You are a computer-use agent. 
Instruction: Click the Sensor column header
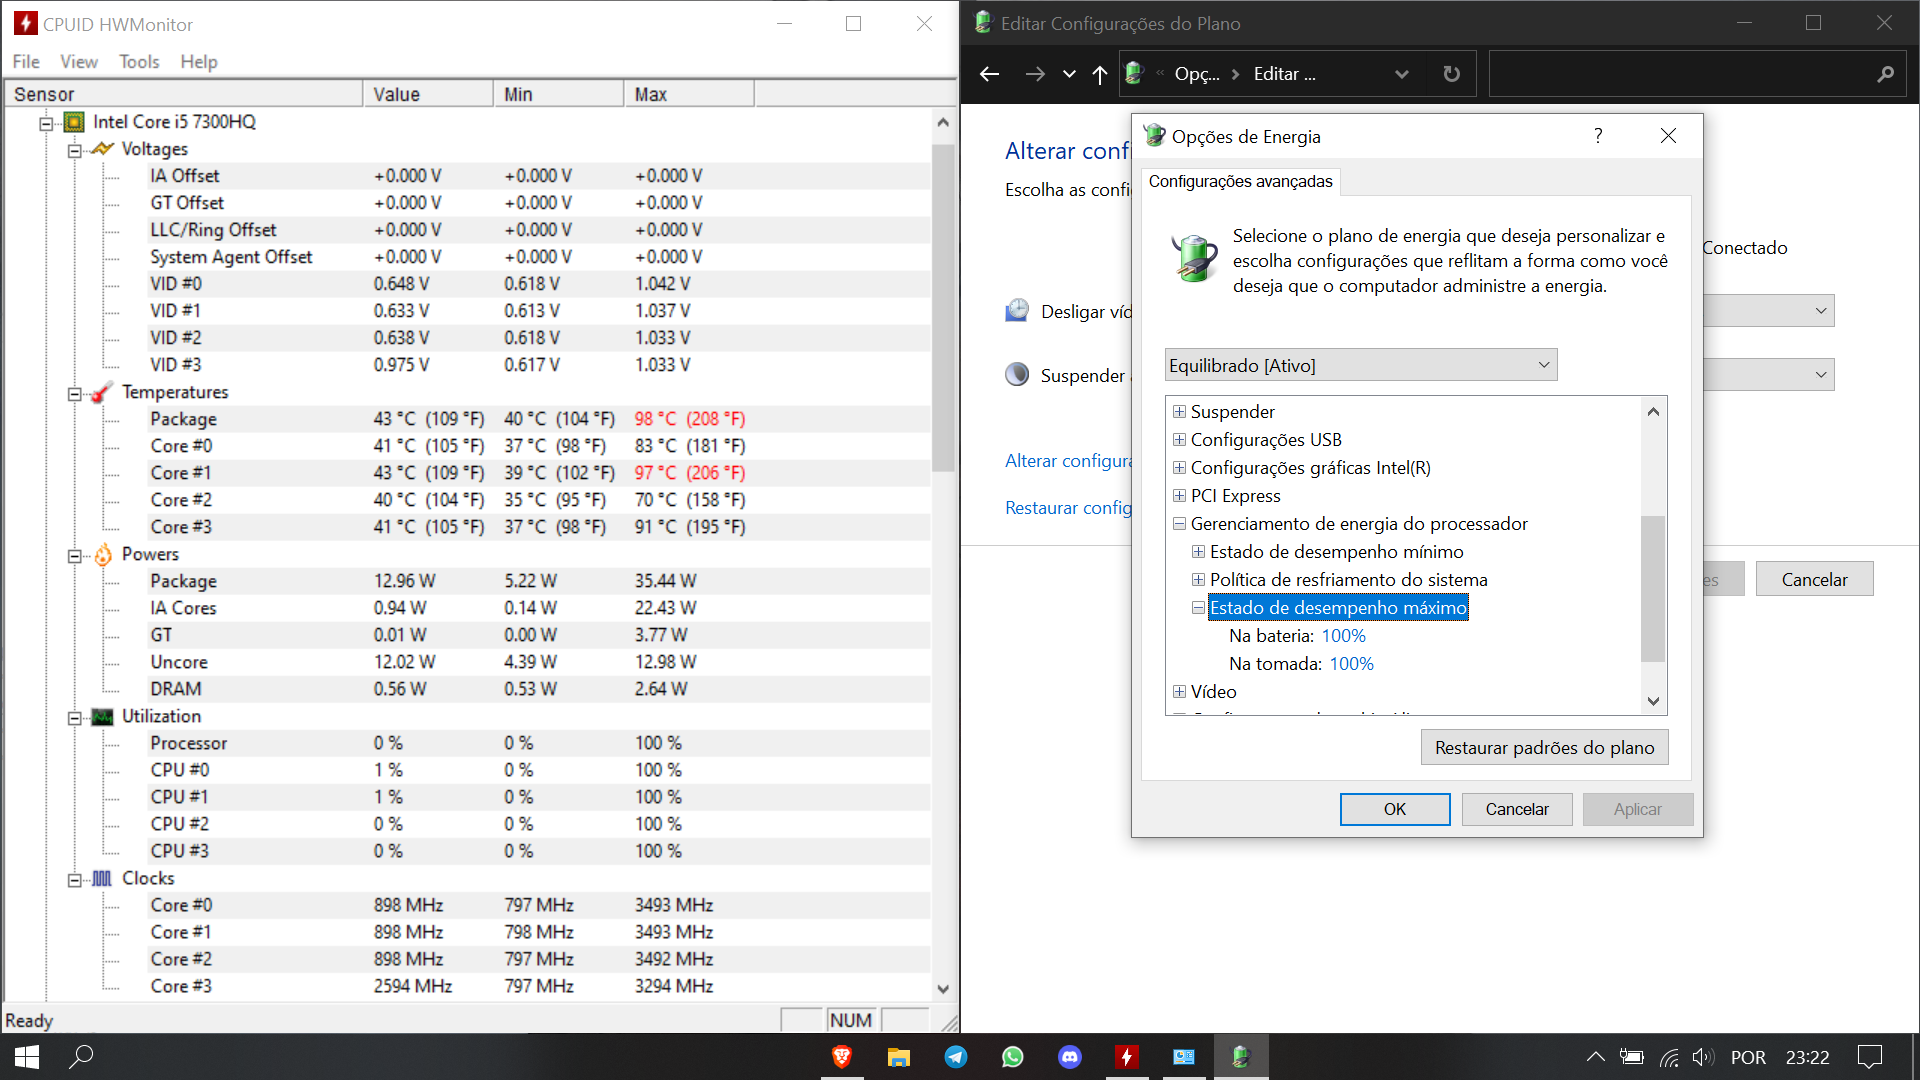[x=185, y=94]
